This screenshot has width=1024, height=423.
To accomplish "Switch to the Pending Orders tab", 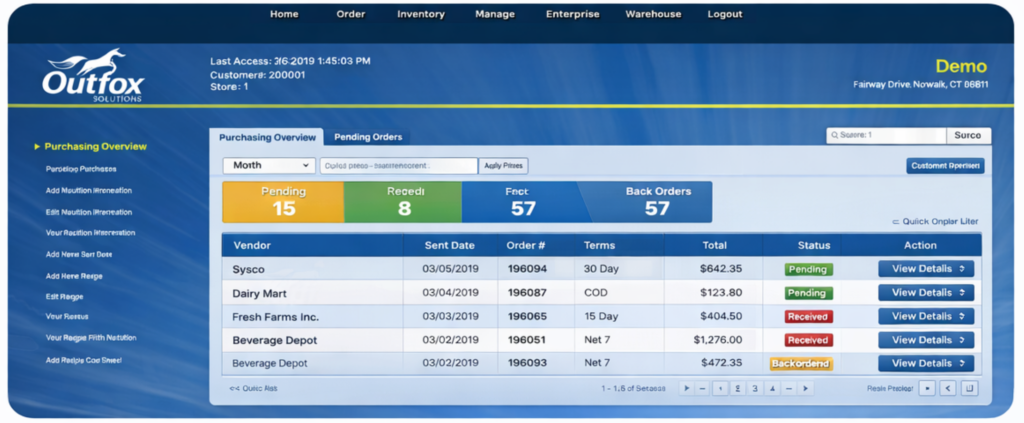I will [366, 137].
